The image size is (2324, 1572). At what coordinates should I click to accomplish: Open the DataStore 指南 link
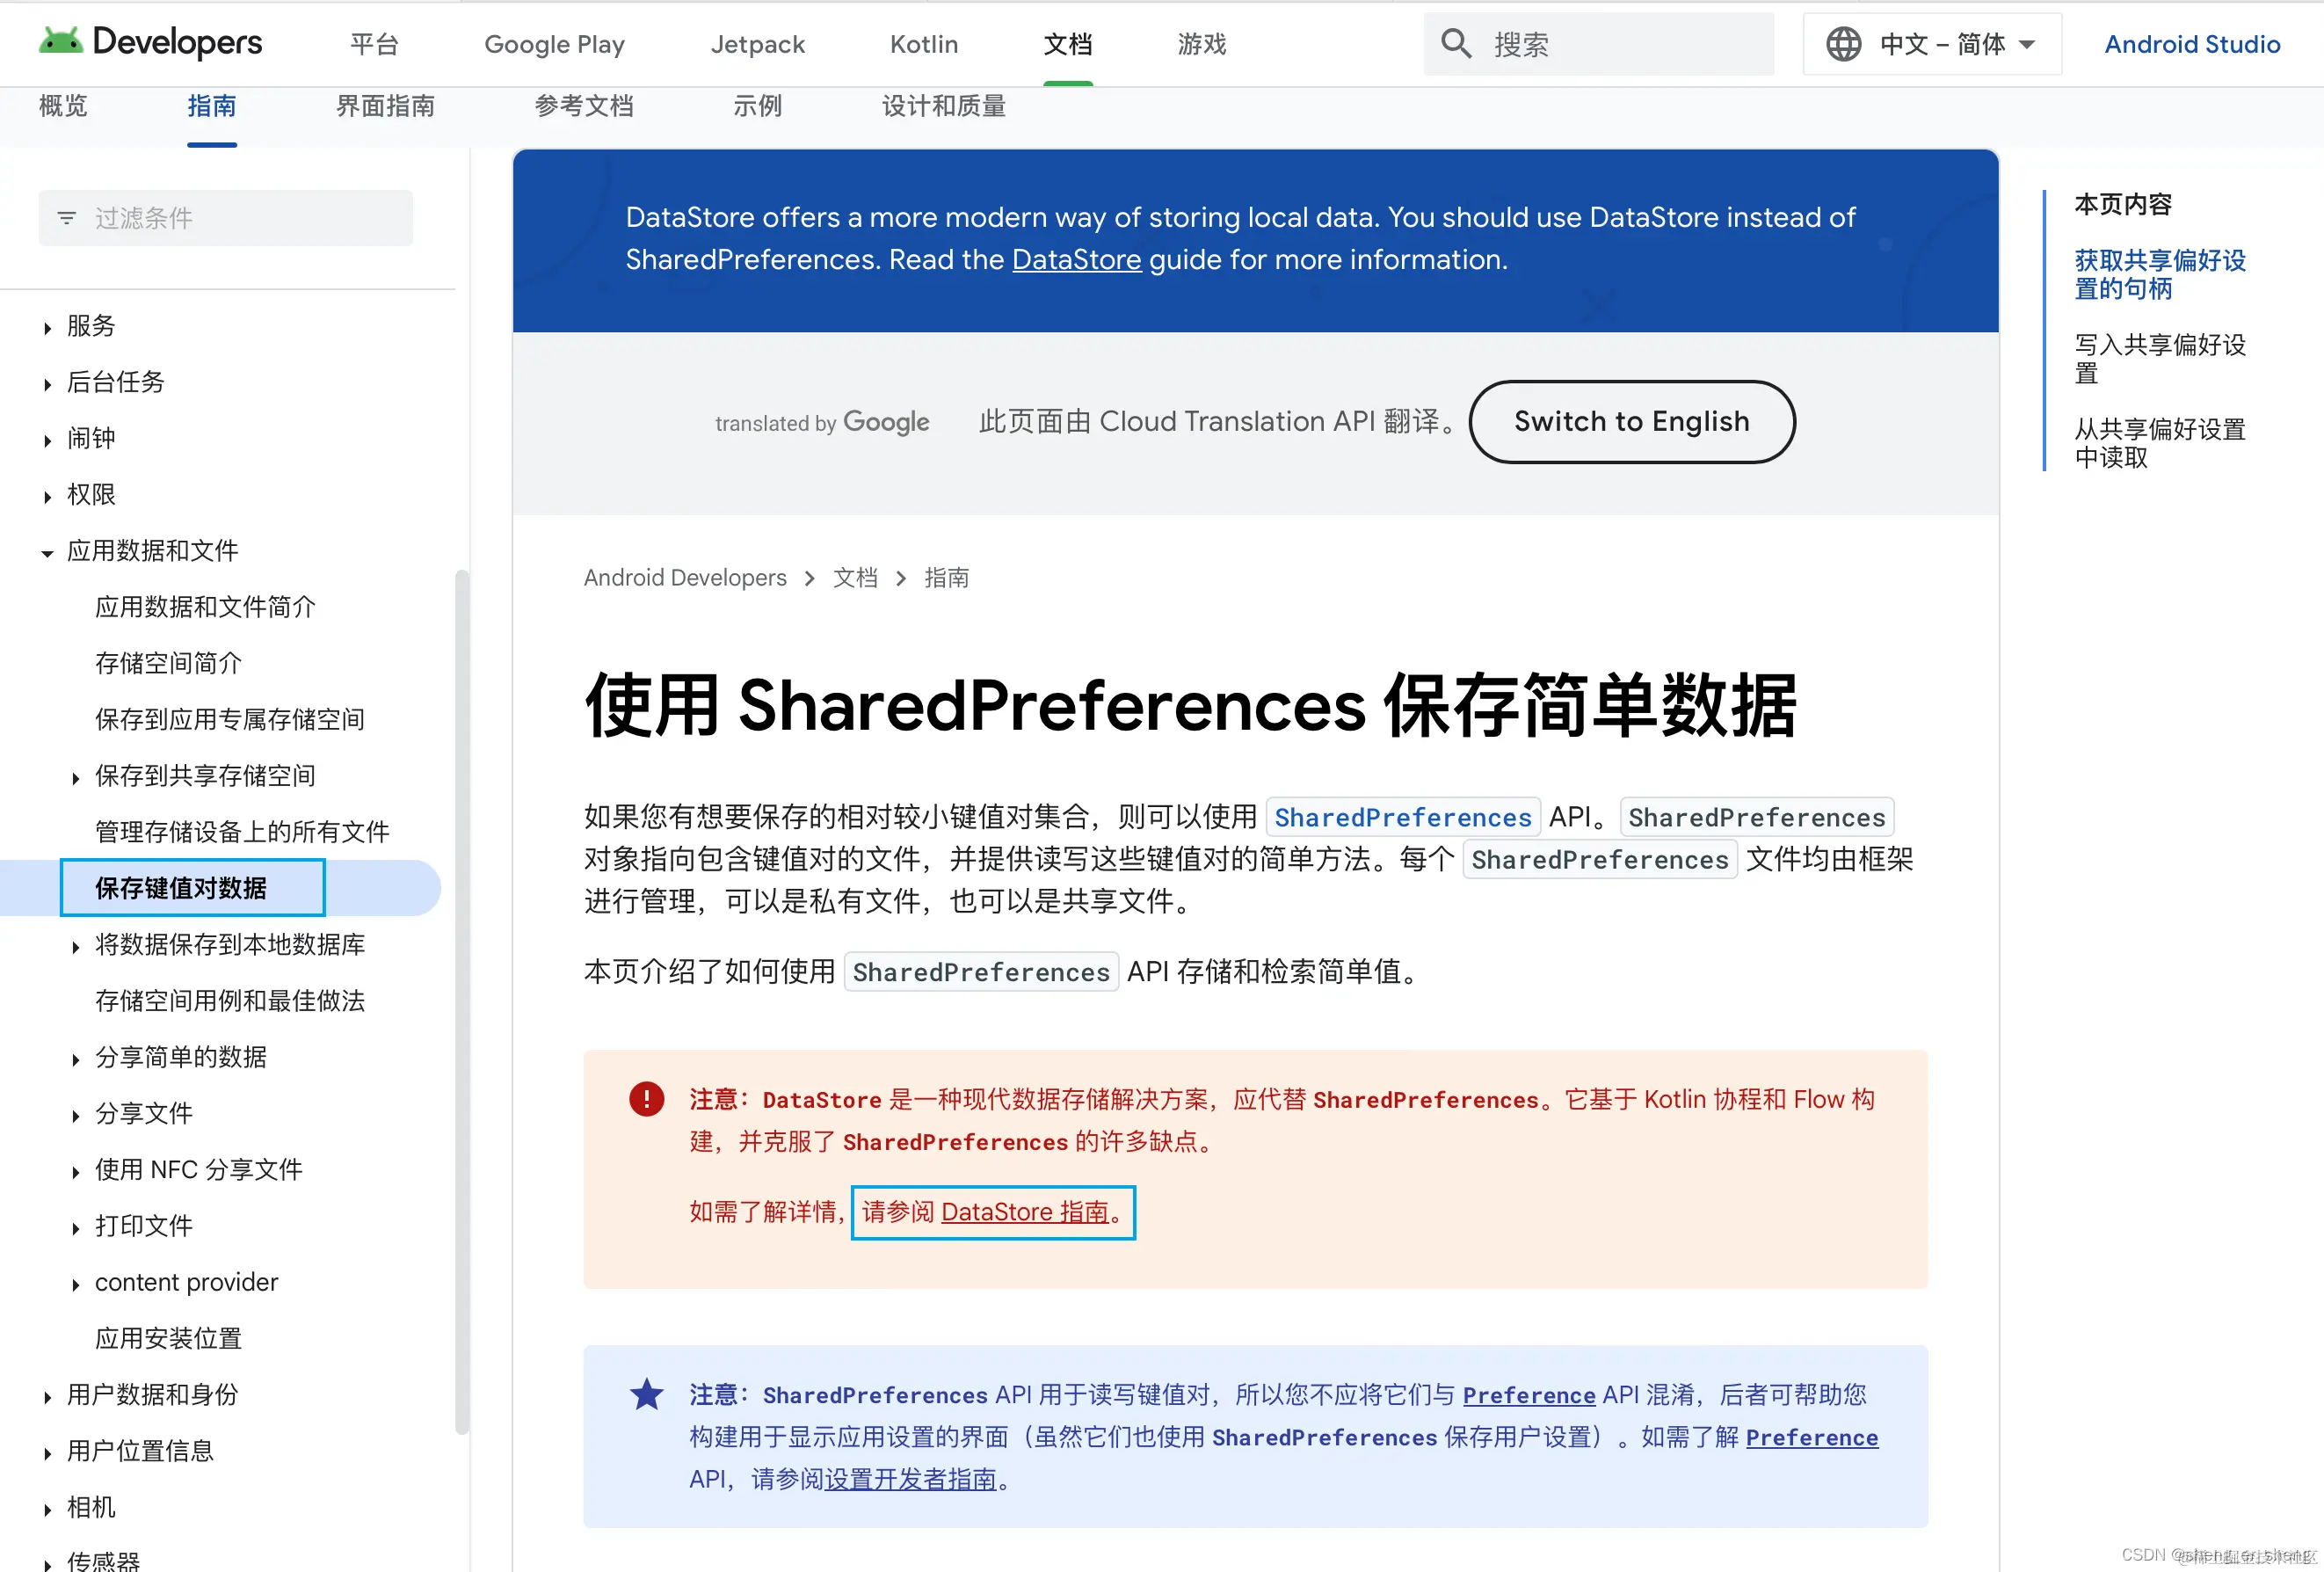pos(1026,1211)
